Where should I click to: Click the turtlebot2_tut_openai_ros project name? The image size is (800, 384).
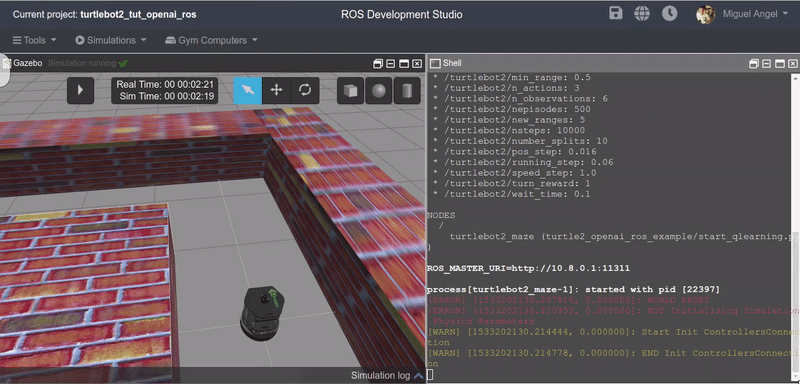pos(138,14)
